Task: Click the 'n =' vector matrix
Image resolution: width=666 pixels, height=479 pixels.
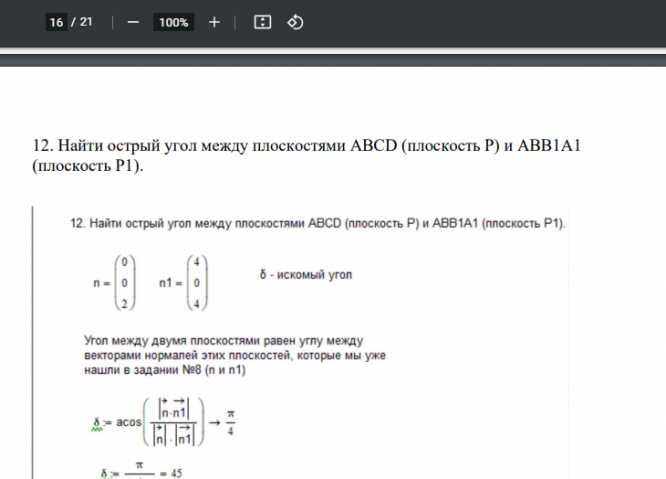Action: point(115,283)
